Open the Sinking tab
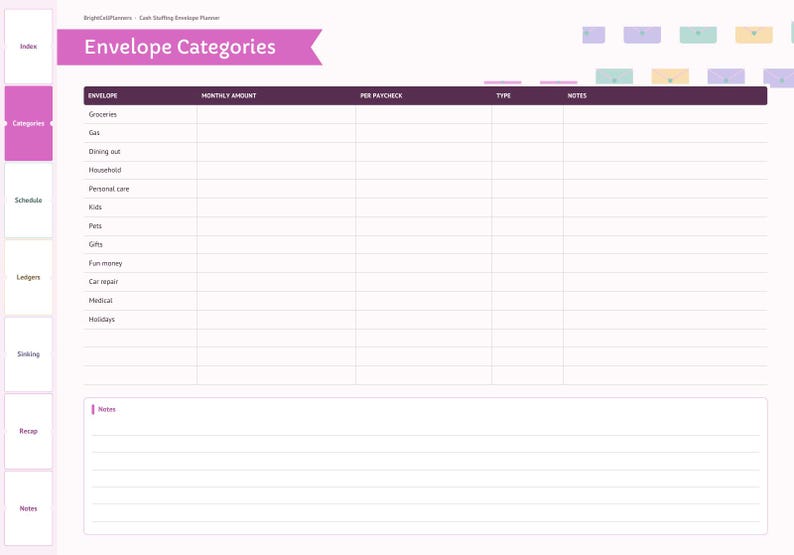 tap(28, 354)
